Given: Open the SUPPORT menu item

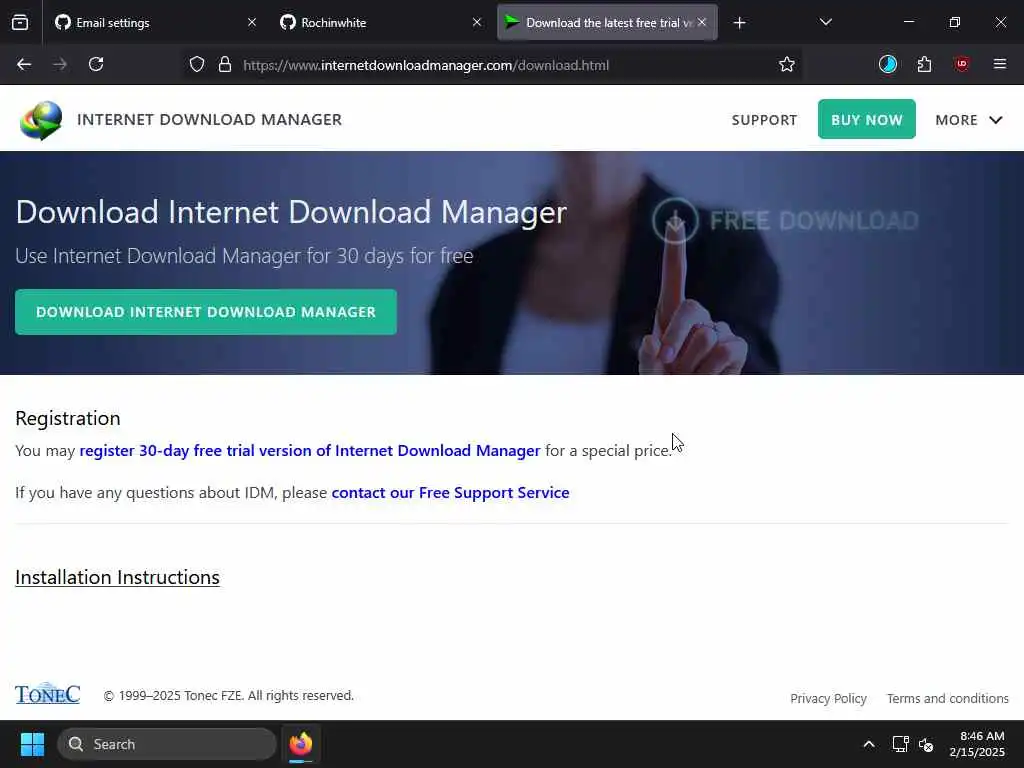Looking at the screenshot, I should coord(764,120).
